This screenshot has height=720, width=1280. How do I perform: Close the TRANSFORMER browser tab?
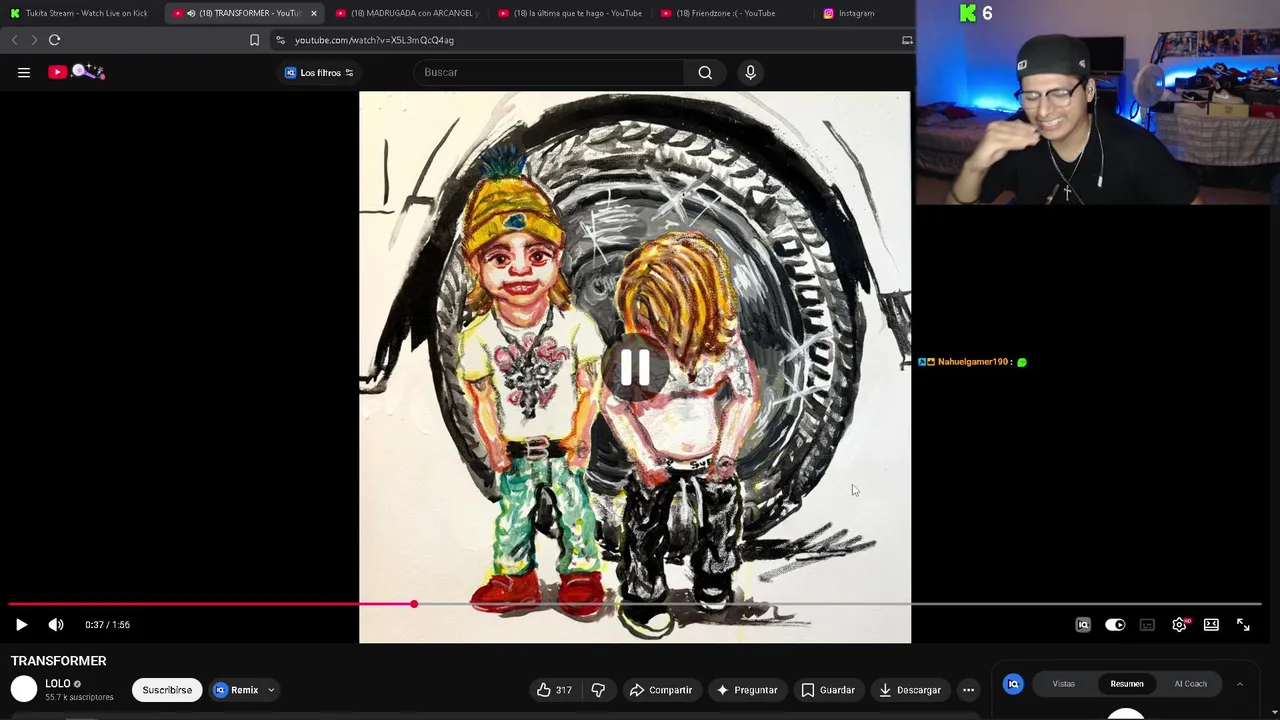(x=314, y=13)
